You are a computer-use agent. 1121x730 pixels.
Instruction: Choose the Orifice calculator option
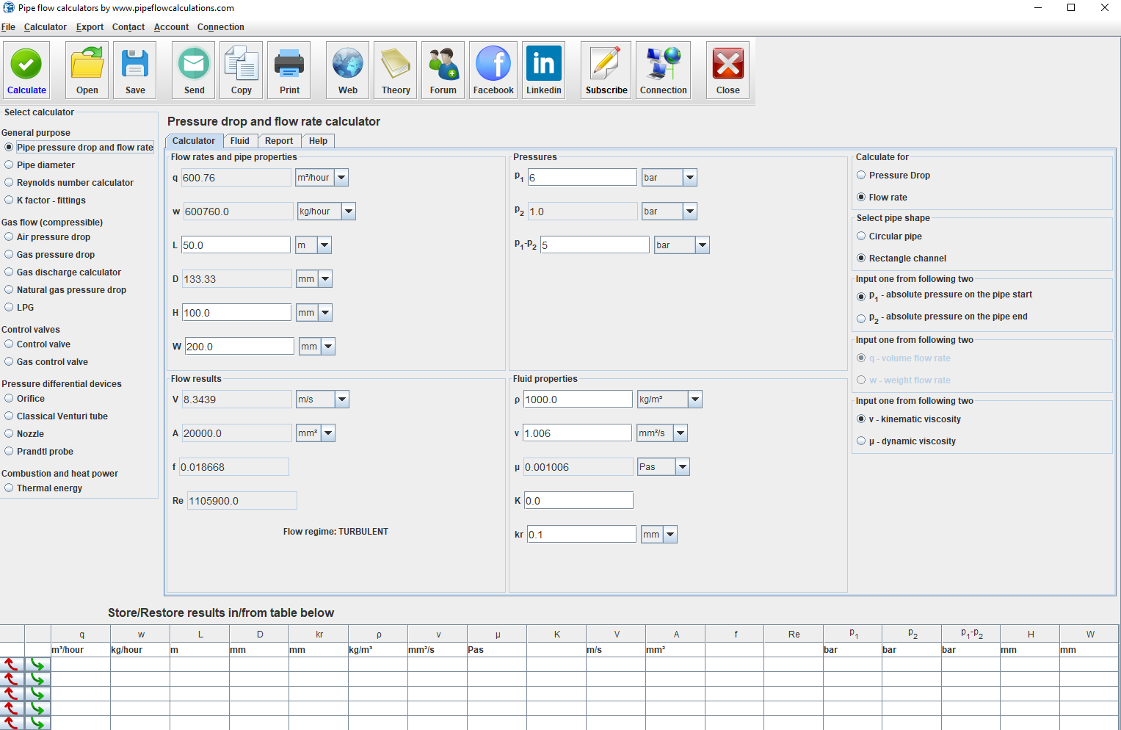10,398
